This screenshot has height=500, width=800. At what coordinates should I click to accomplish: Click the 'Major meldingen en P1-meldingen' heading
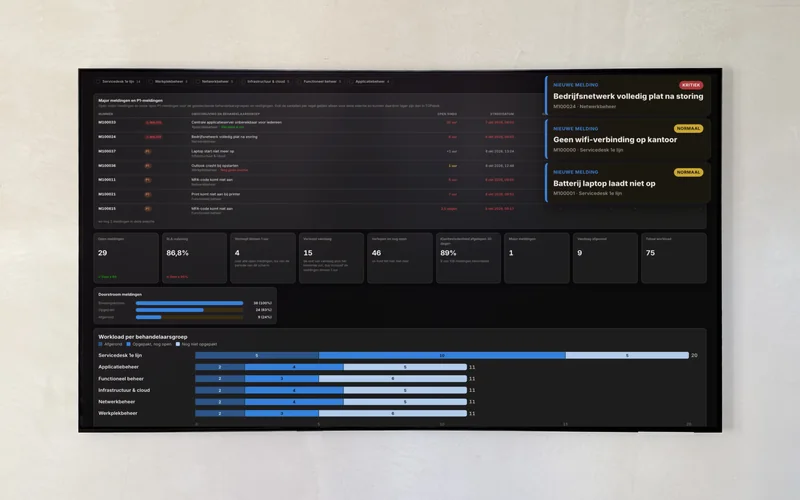click(131, 101)
